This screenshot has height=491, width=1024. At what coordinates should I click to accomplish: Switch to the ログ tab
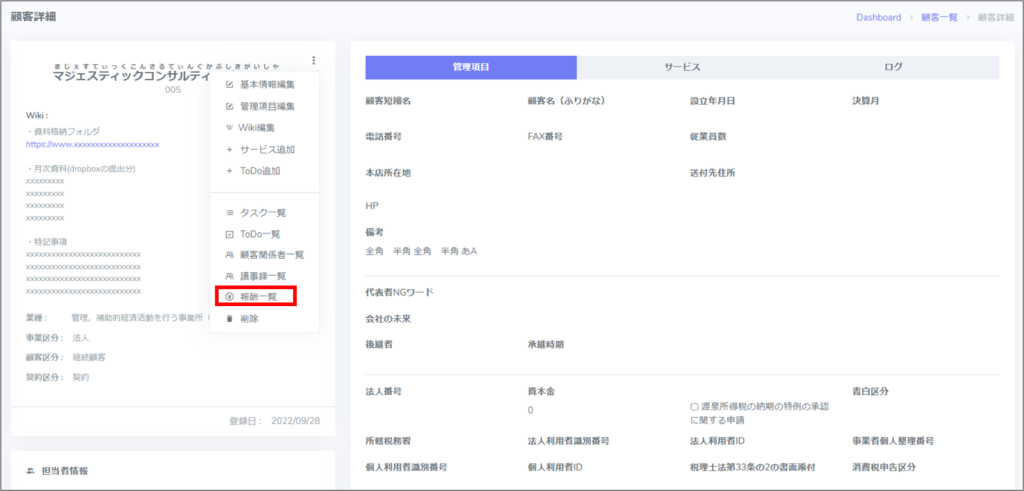pyautogui.click(x=893, y=67)
